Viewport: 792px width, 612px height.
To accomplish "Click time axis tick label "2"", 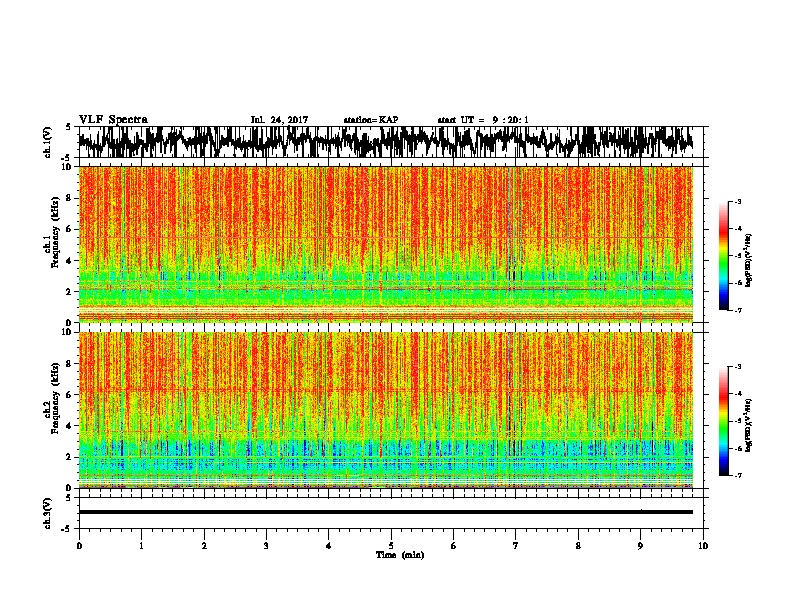I will tap(204, 546).
